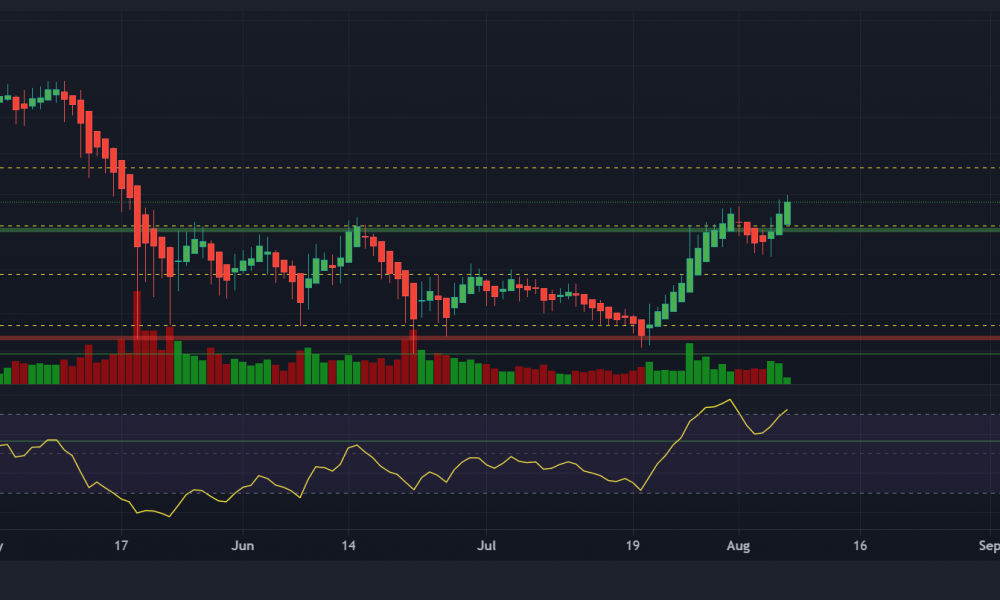Click the "Aug" month label on time axis
Viewport: 1000px width, 600px height.
(739, 546)
